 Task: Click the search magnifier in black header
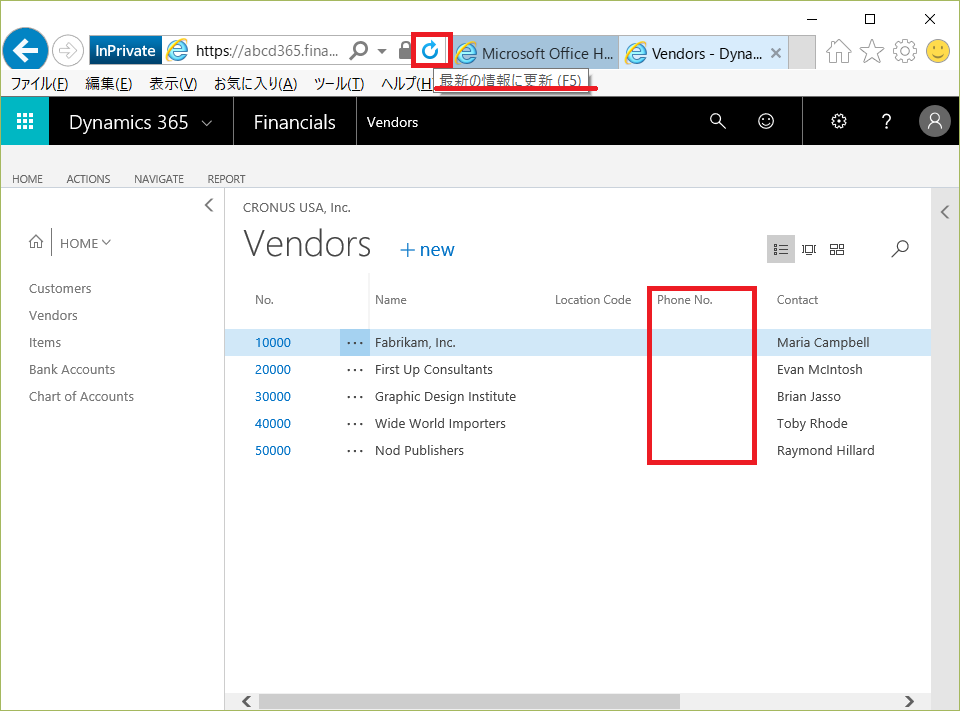pos(717,122)
